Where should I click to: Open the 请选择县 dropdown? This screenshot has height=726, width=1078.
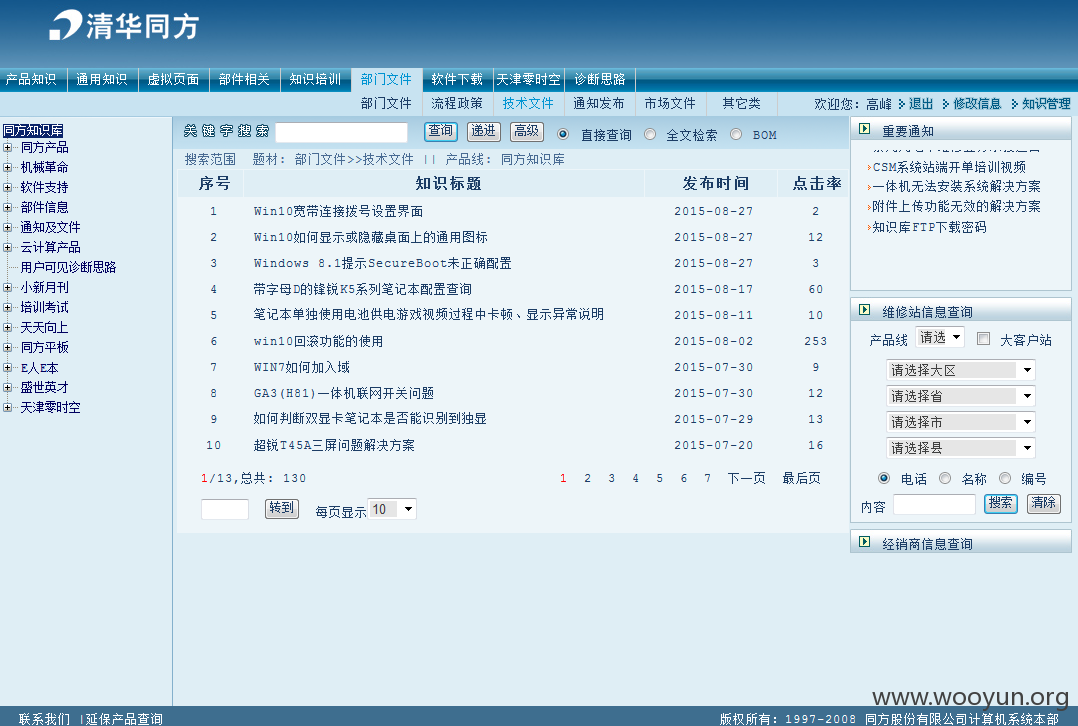pyautogui.click(x=961, y=448)
